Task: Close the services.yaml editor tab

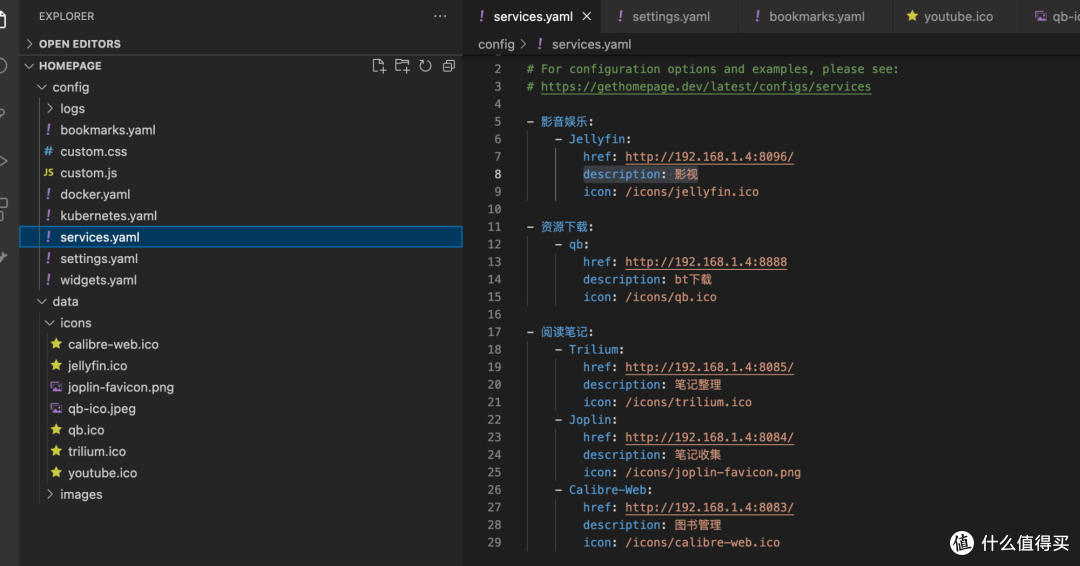Action: tap(587, 16)
